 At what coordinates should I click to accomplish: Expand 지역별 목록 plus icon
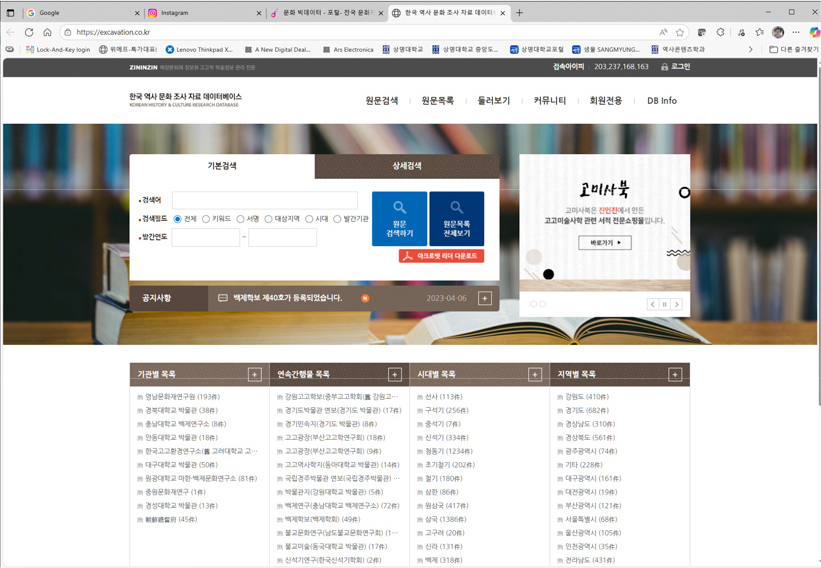(x=675, y=375)
